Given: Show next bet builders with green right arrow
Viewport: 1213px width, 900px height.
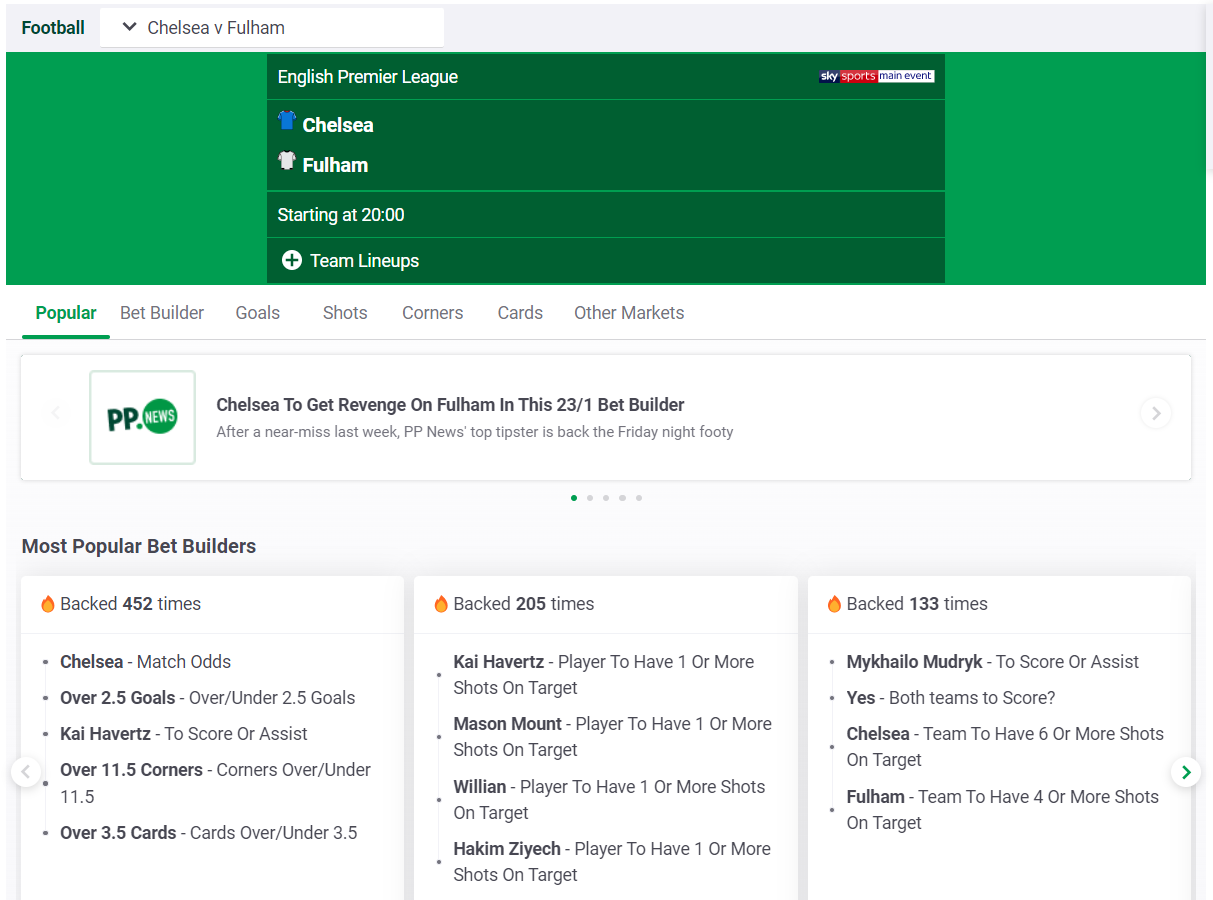Looking at the screenshot, I should pyautogui.click(x=1186, y=772).
